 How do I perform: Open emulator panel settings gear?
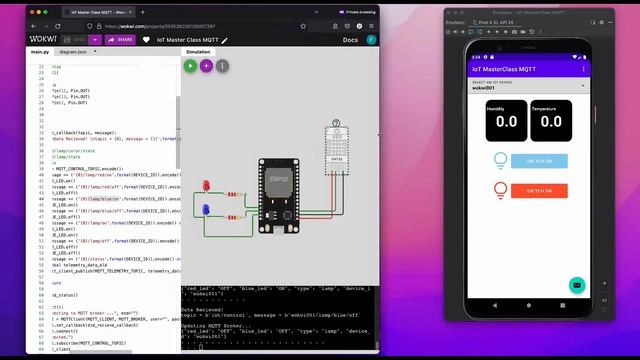602,22
